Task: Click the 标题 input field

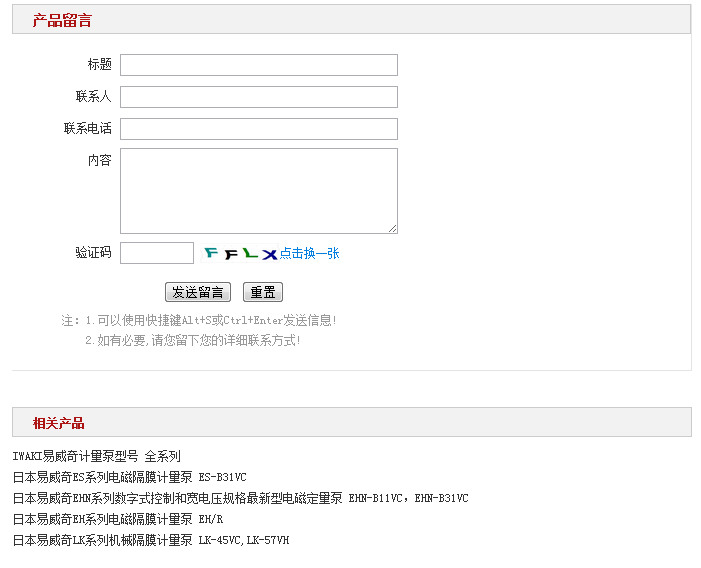Action: coord(259,65)
